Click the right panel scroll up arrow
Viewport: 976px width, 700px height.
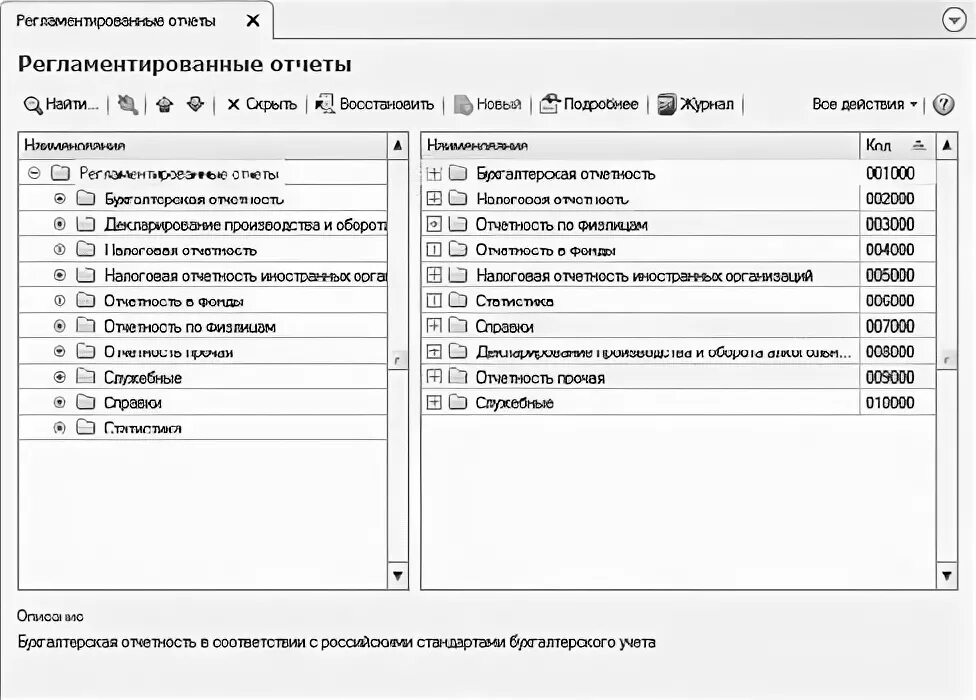(947, 146)
